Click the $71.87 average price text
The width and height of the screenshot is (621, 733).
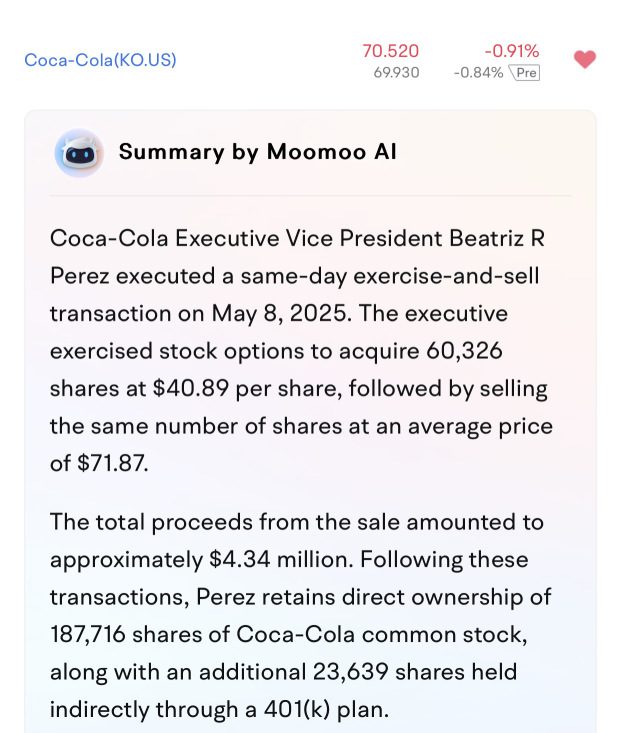112,463
